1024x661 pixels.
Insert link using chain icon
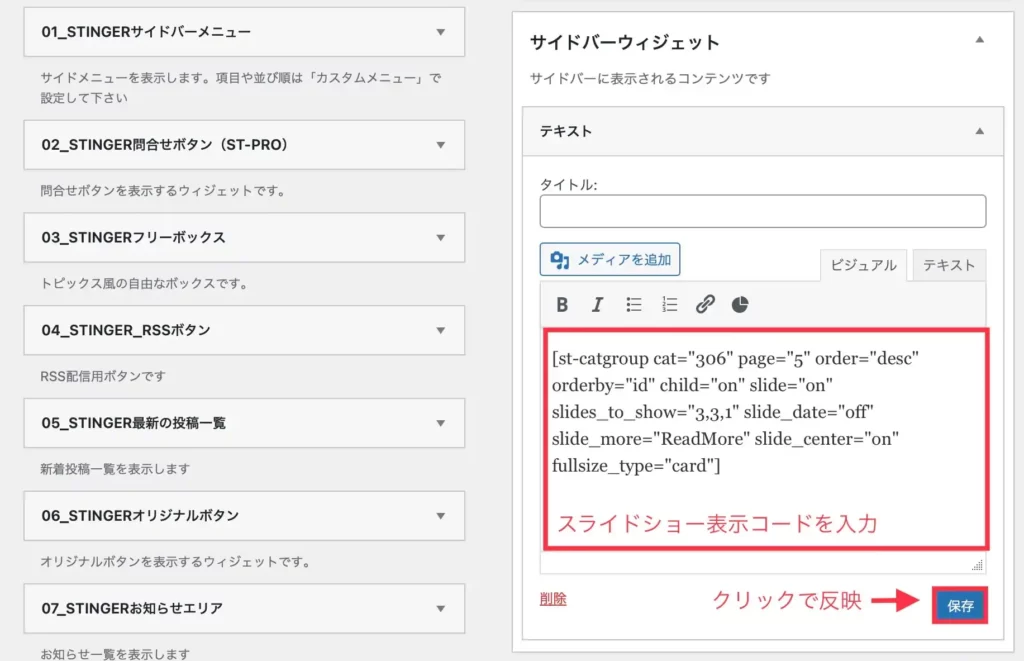tap(705, 304)
